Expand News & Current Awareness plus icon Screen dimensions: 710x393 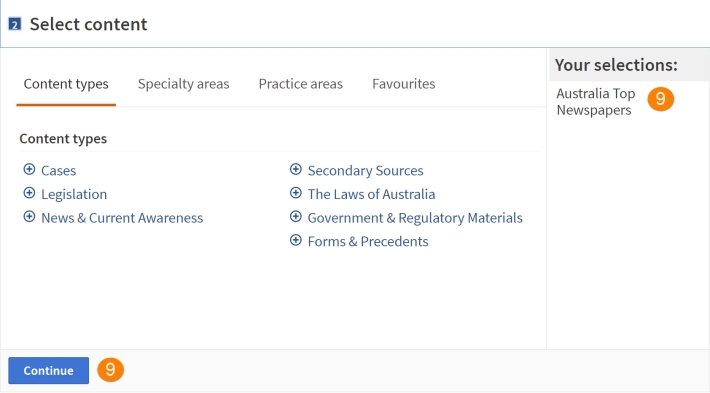(x=29, y=216)
